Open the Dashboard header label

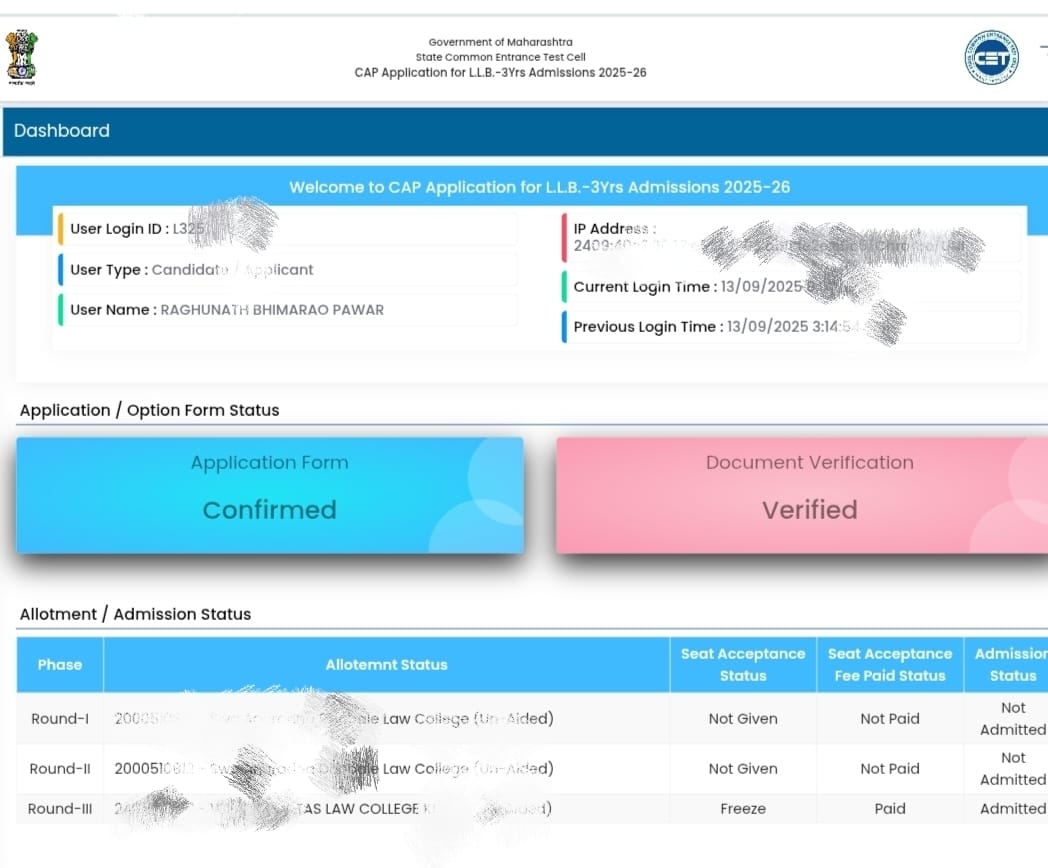(x=61, y=130)
